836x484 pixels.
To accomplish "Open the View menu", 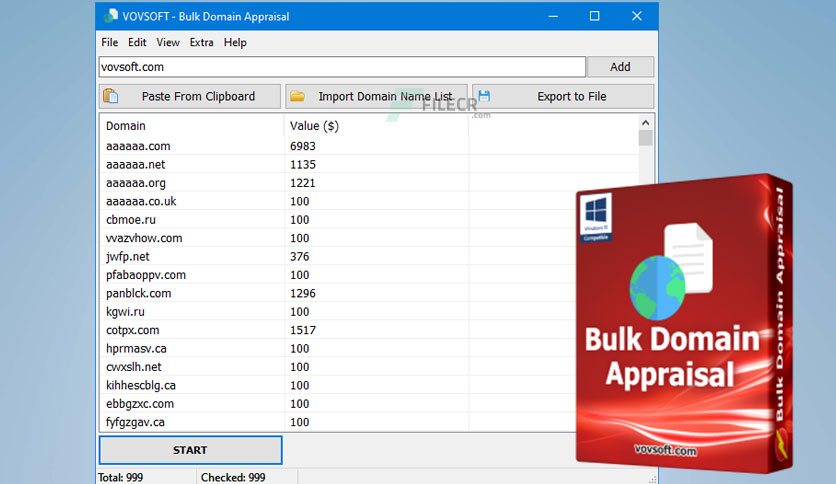I will pyautogui.click(x=168, y=42).
